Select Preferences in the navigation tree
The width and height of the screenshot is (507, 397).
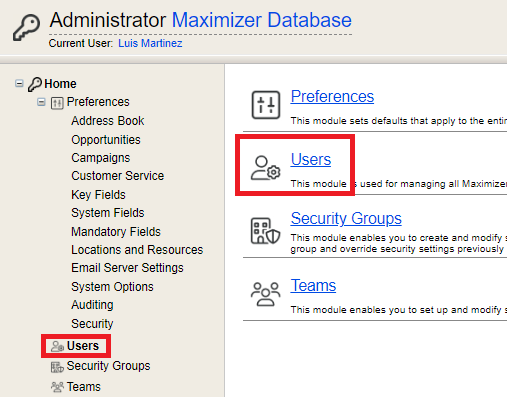point(98,102)
